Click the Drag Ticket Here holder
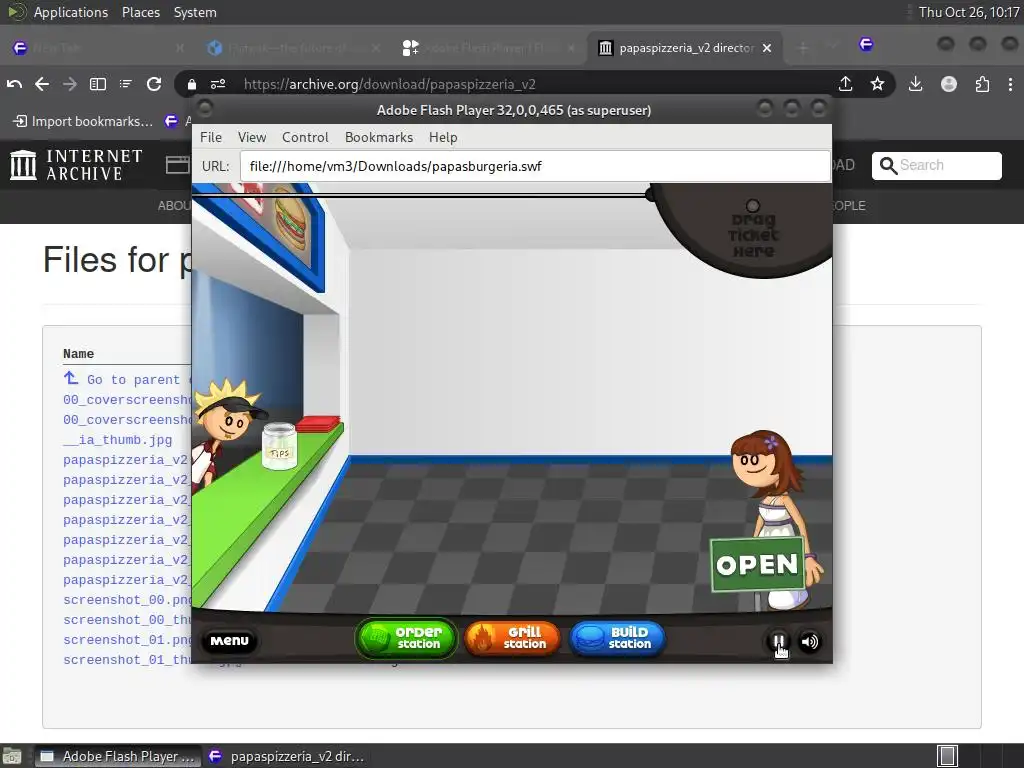 click(x=753, y=230)
